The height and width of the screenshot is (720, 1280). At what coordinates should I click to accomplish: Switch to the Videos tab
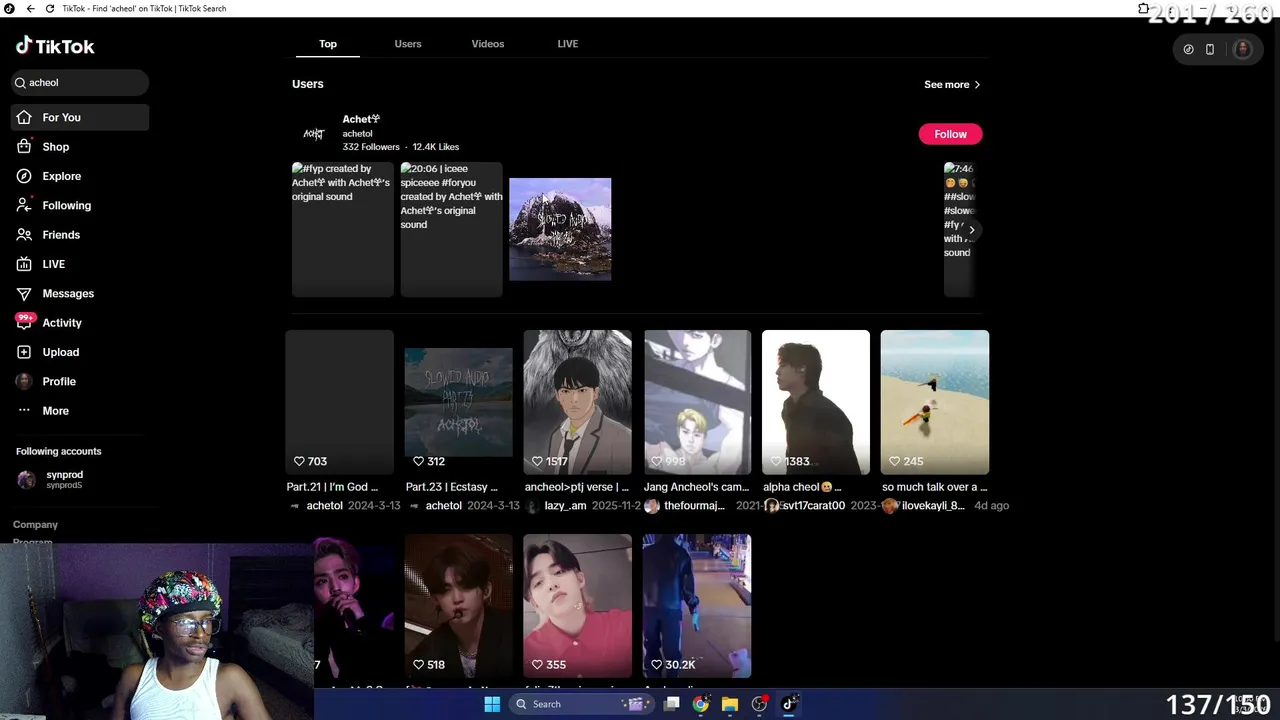point(488,44)
